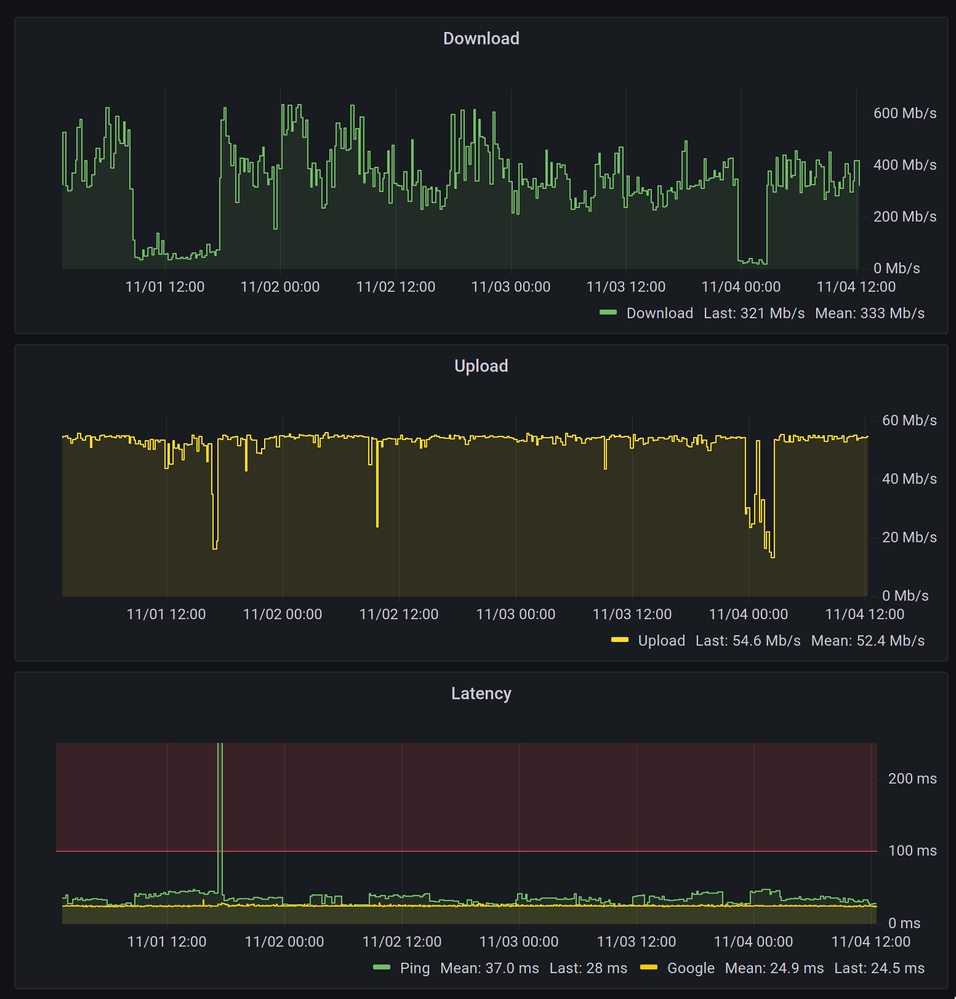The width and height of the screenshot is (956, 999).
Task: Click the green Ping legend color swatch
Action: pyautogui.click(x=381, y=967)
